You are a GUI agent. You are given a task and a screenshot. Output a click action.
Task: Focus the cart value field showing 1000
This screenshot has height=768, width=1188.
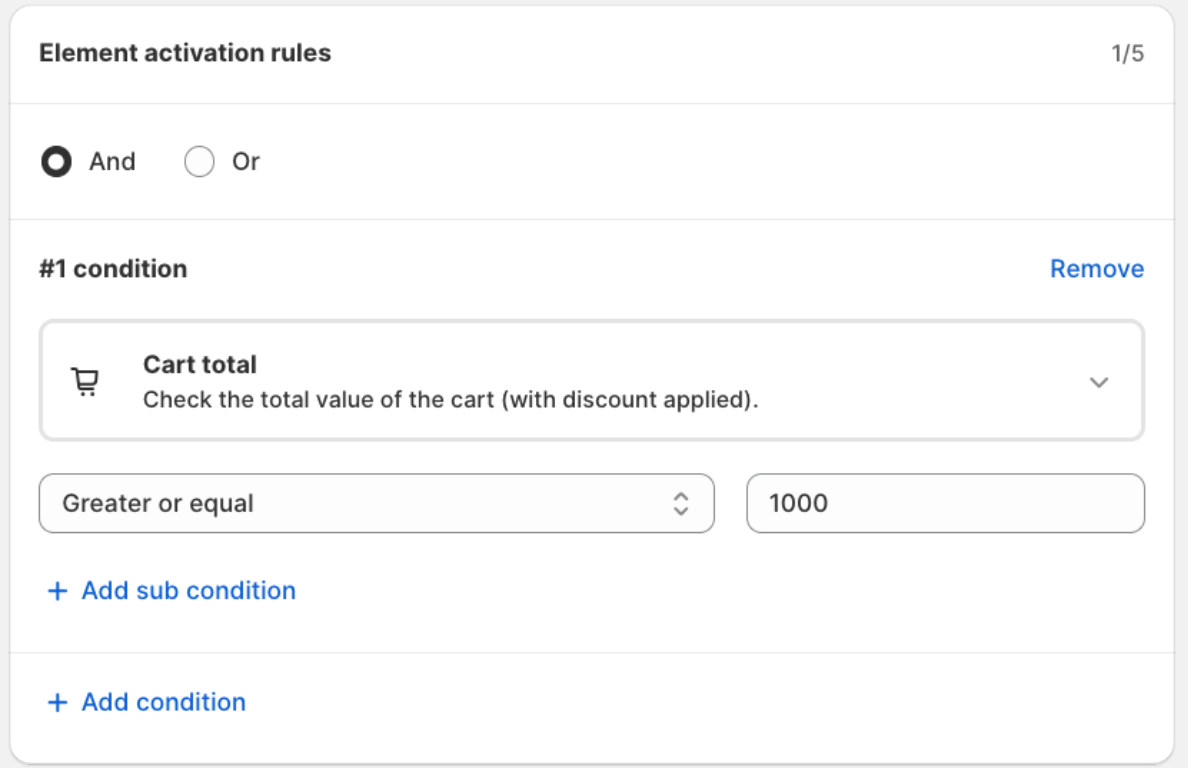(x=945, y=503)
